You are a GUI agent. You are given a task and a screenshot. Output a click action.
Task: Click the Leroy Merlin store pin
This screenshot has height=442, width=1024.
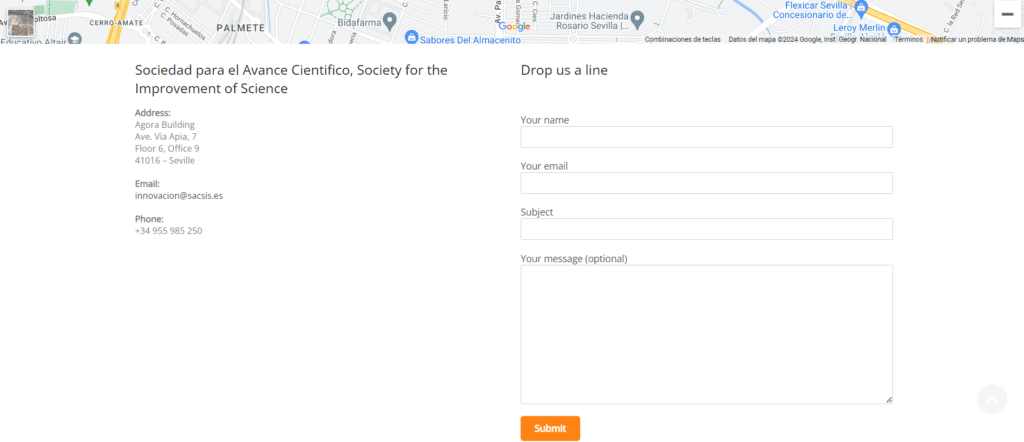894,28
